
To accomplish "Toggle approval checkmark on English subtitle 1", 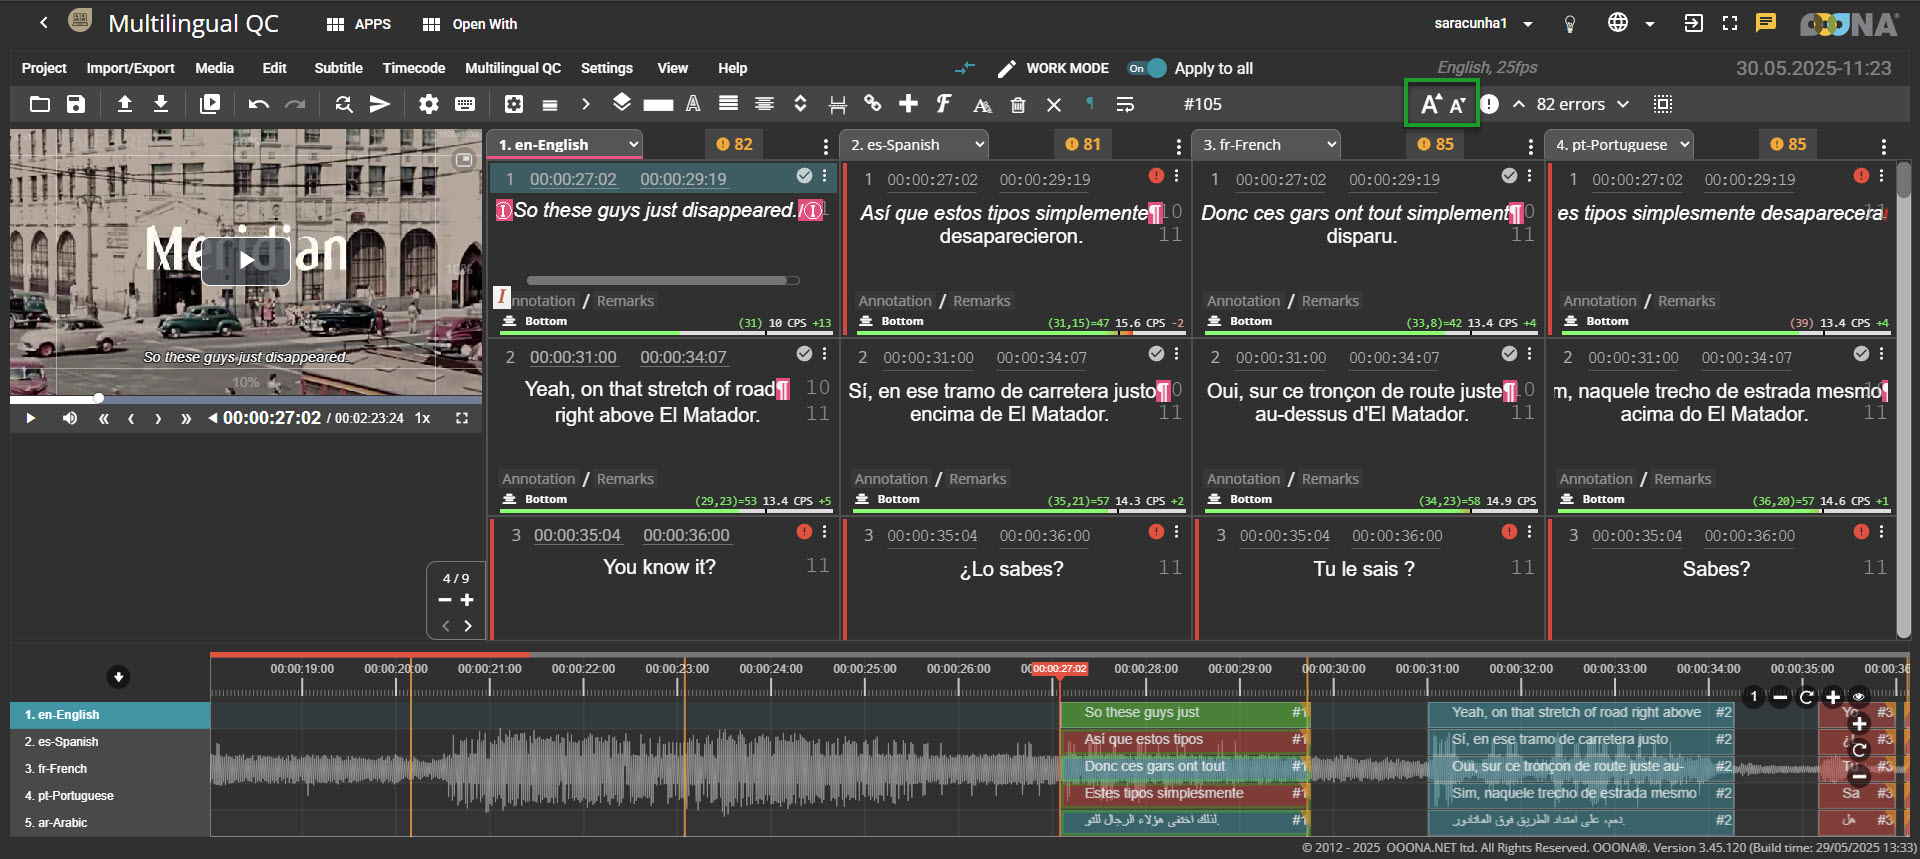I will [804, 176].
